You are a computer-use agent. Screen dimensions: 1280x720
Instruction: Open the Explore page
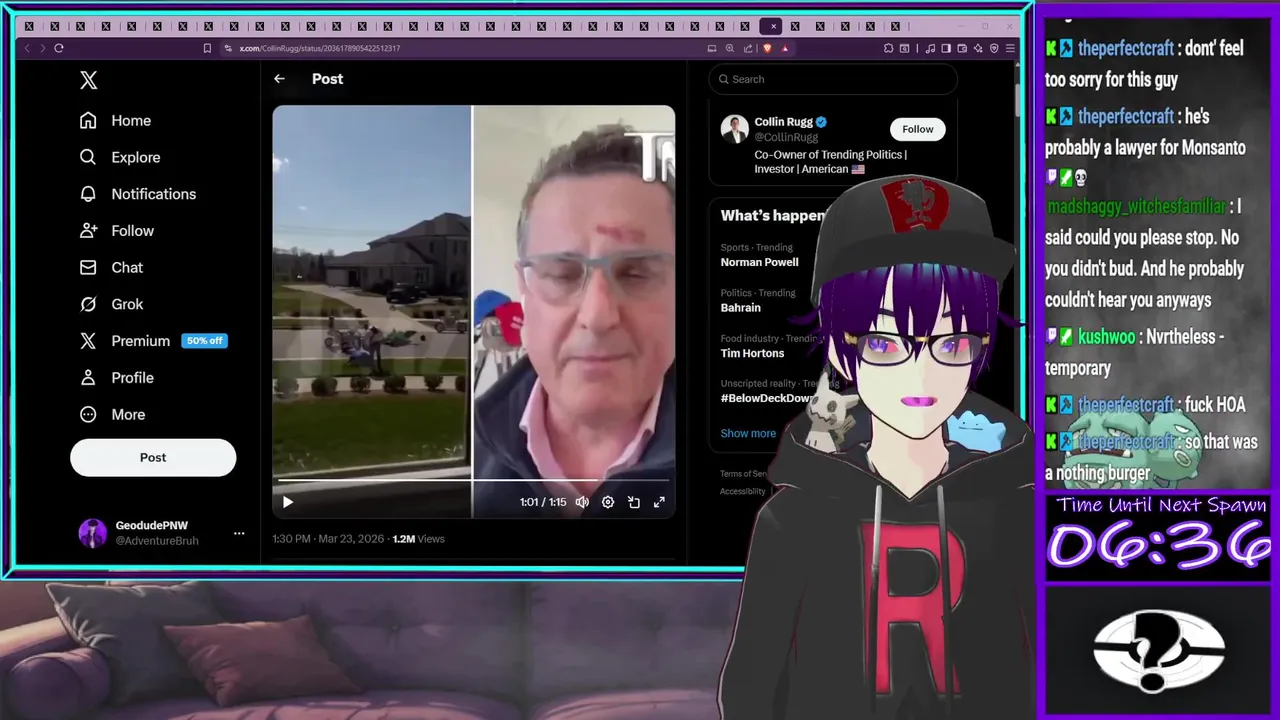[120, 157]
